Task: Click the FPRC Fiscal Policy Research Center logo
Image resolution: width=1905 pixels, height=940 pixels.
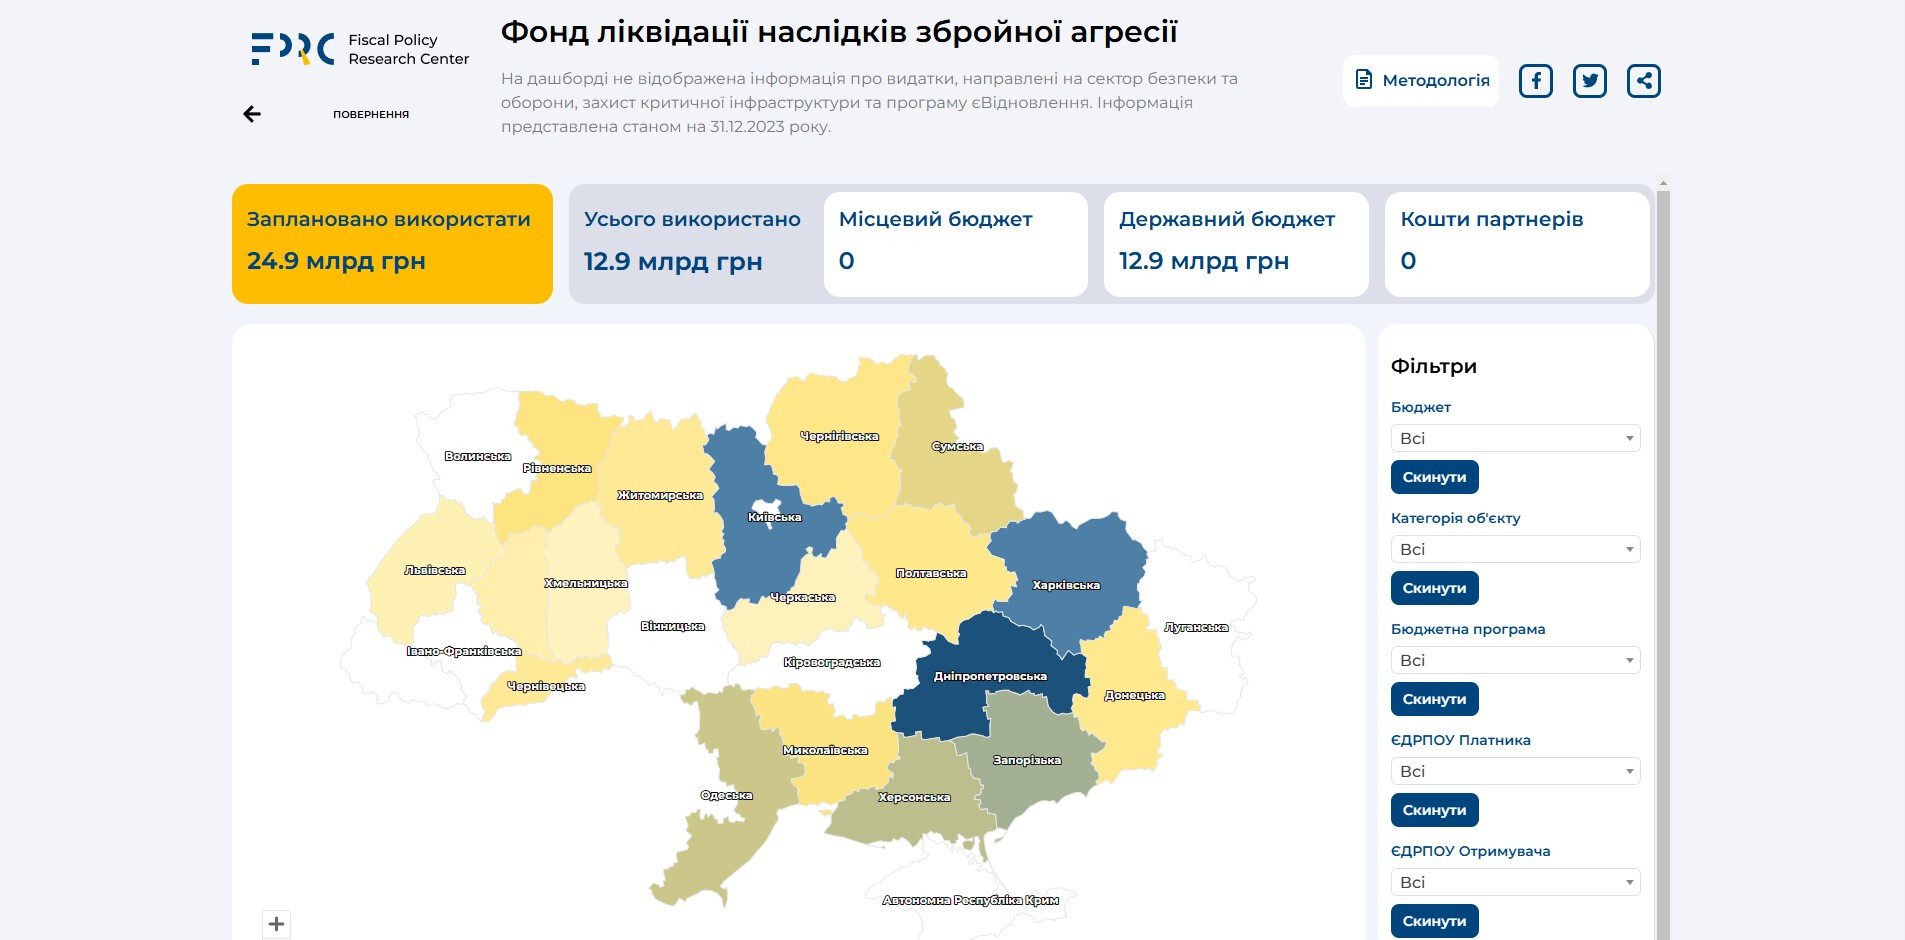Action: (359, 49)
